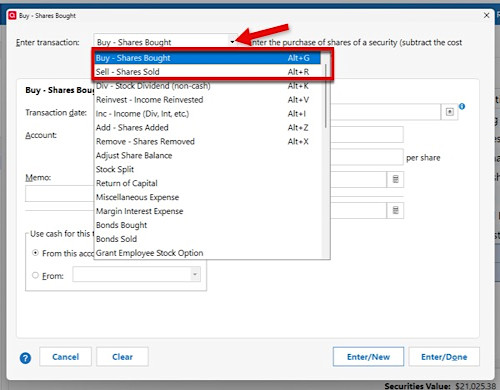This screenshot has width=500, height=390.
Task: Open the transaction date calendar picker icon
Action: pos(450,112)
